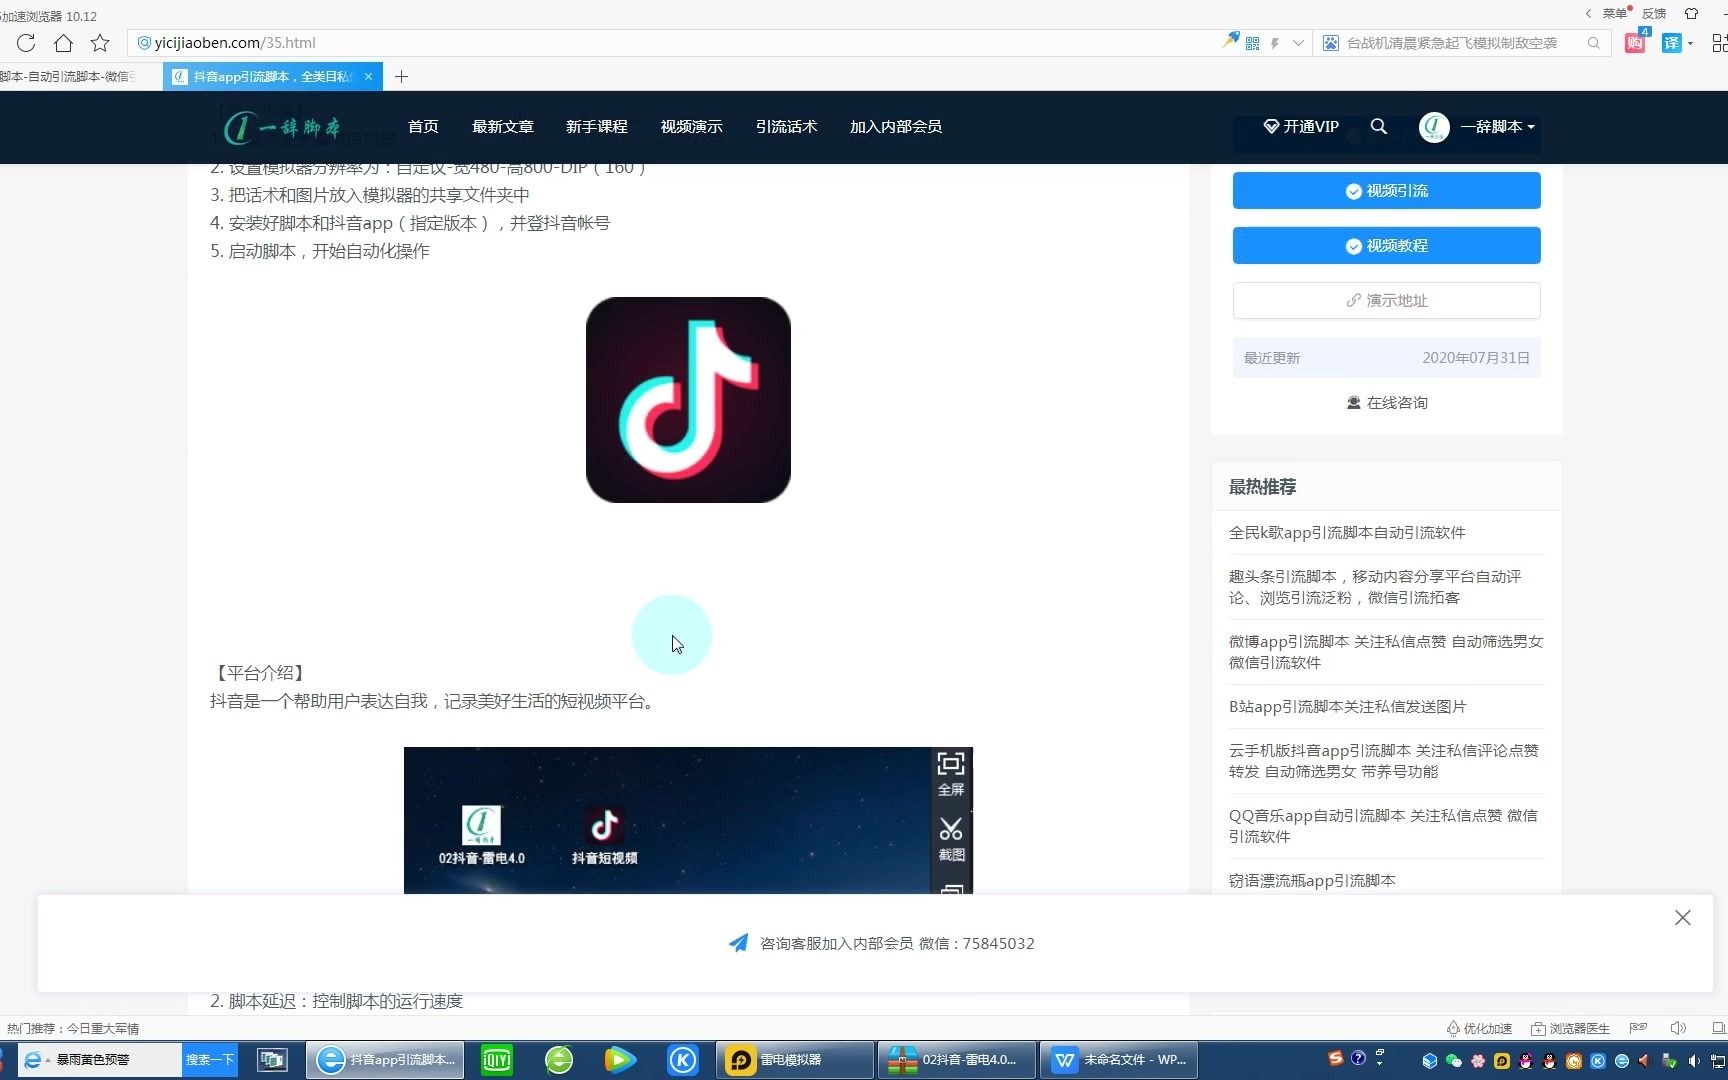The image size is (1728, 1080).
Task: Open Kugou K icon in taskbar
Action: tap(683, 1060)
